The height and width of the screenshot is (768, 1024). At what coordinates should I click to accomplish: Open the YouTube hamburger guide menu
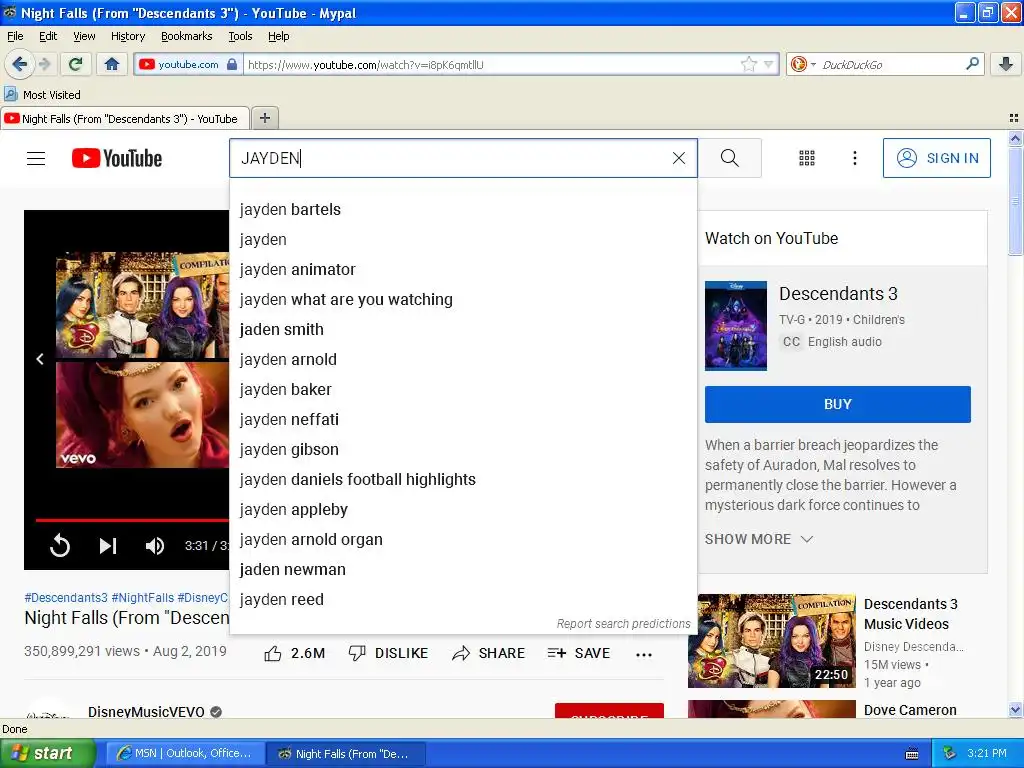click(36, 158)
